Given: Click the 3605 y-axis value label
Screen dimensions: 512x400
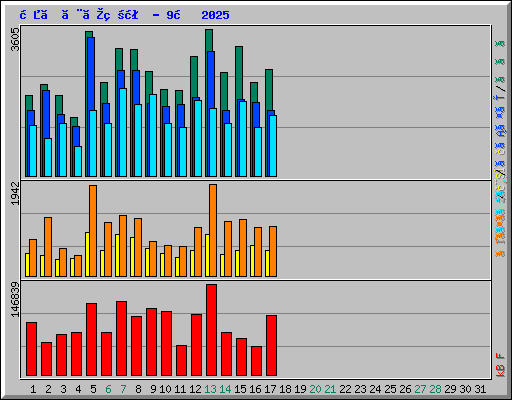Looking at the screenshot, I should (x=15, y=39).
